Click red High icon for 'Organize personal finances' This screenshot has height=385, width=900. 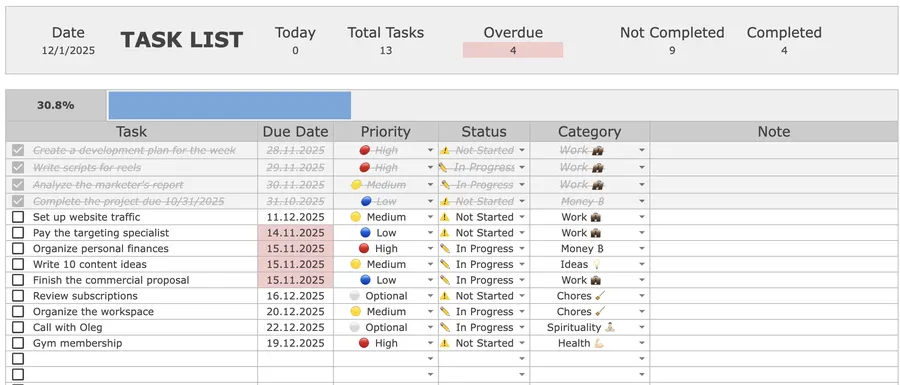point(364,248)
